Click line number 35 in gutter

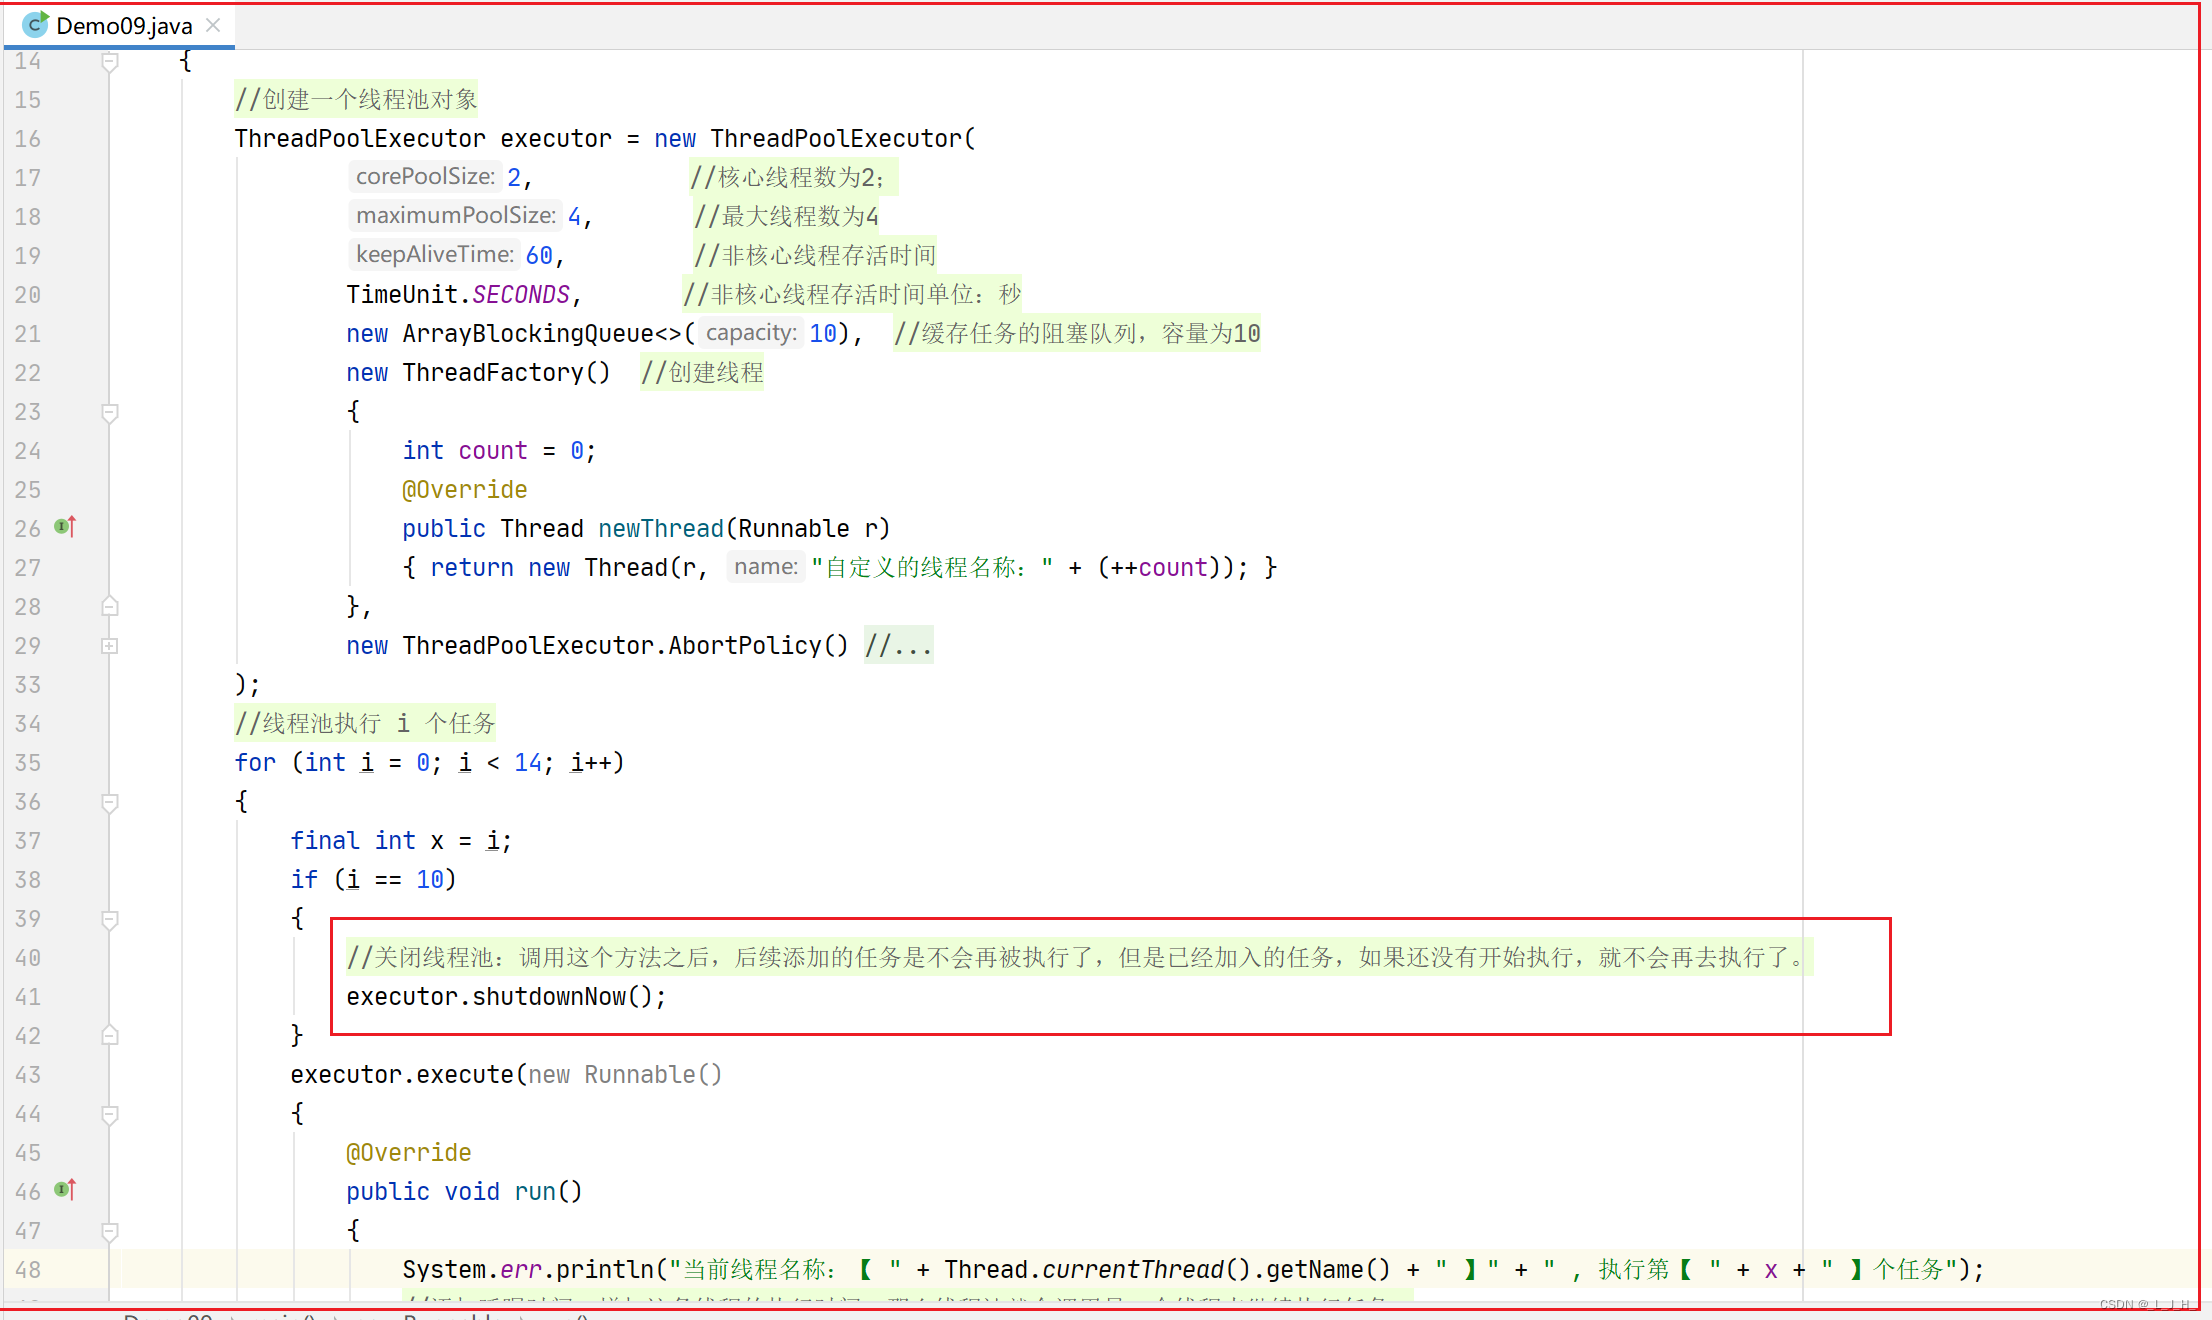[x=28, y=763]
